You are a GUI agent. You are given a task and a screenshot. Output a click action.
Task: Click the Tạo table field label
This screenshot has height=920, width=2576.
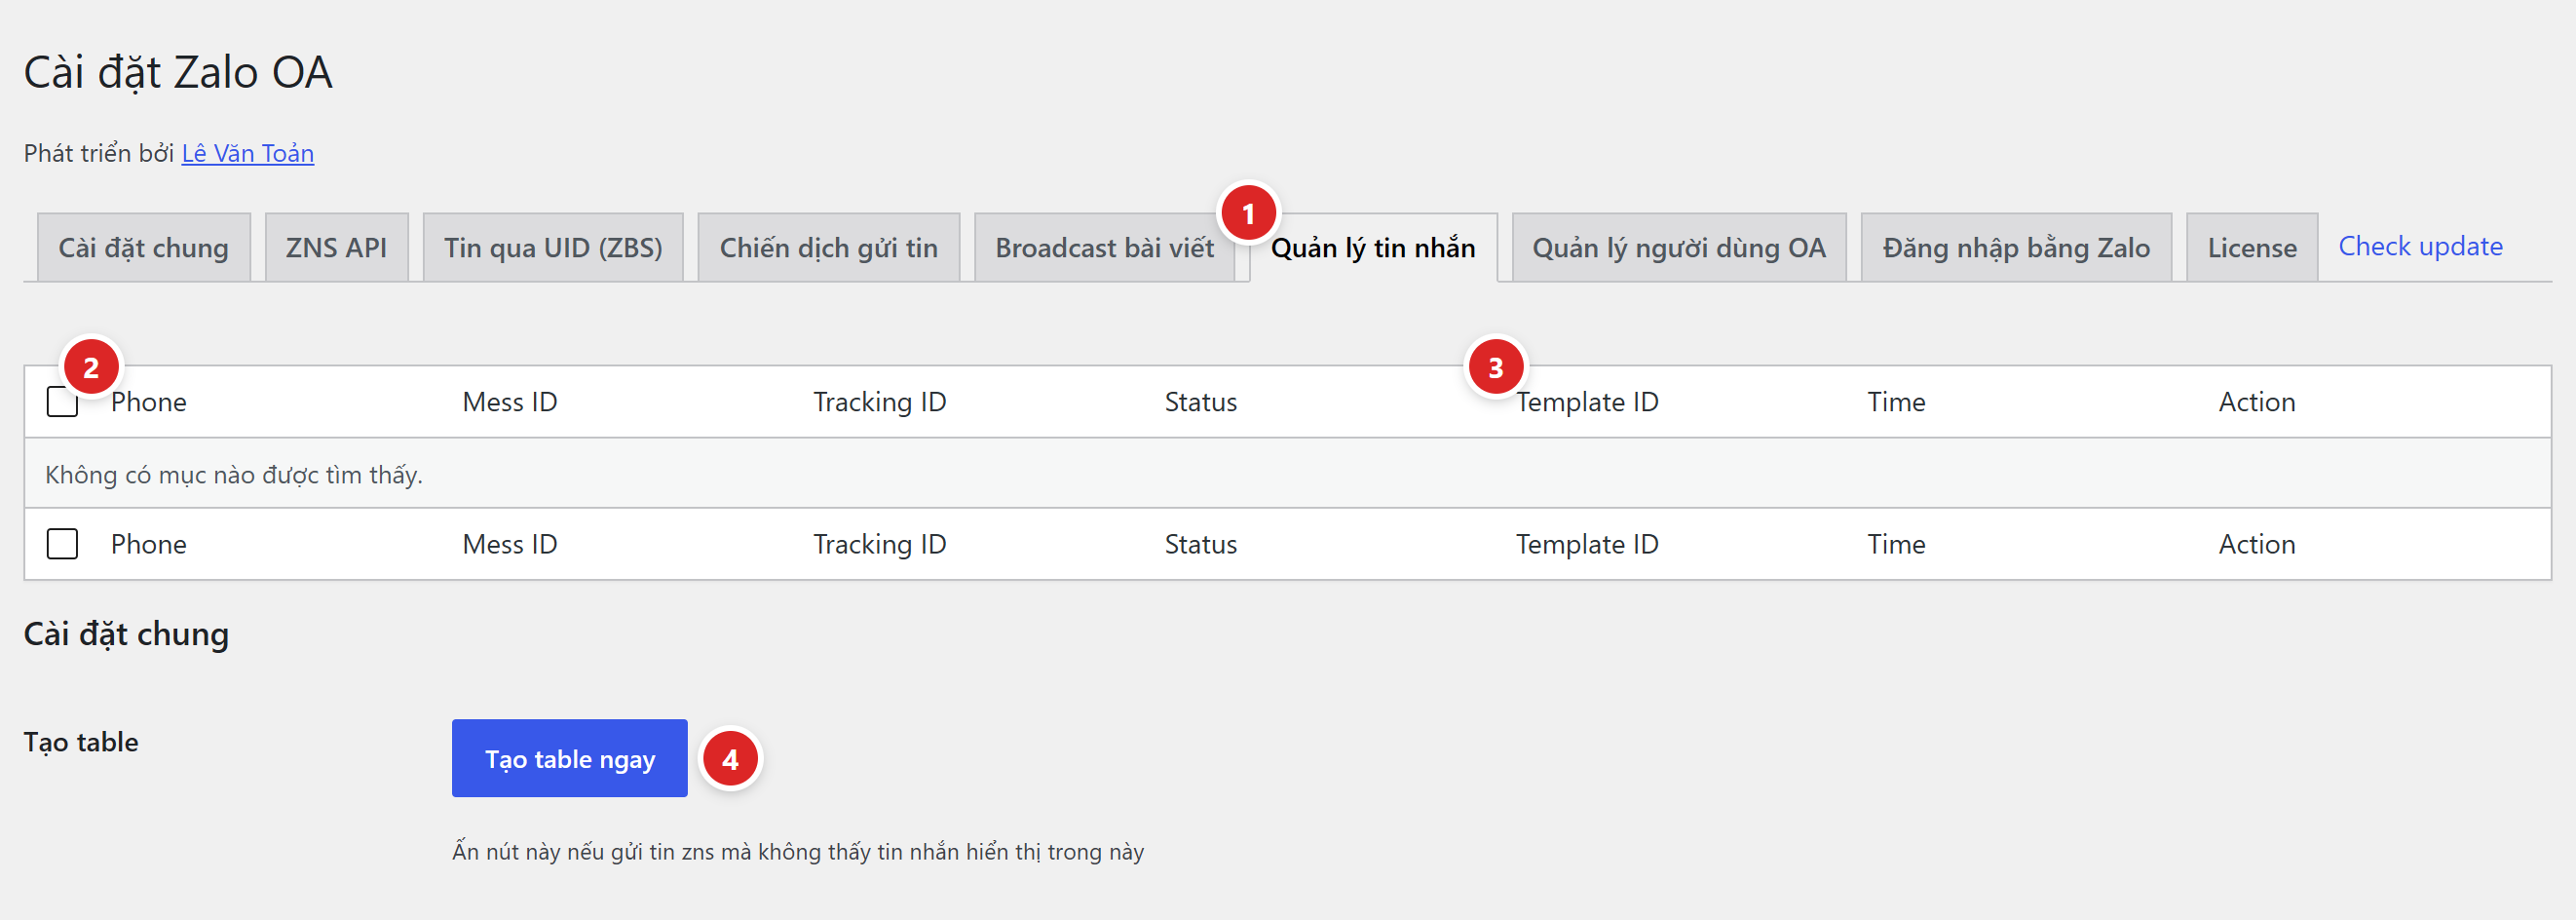click(81, 742)
